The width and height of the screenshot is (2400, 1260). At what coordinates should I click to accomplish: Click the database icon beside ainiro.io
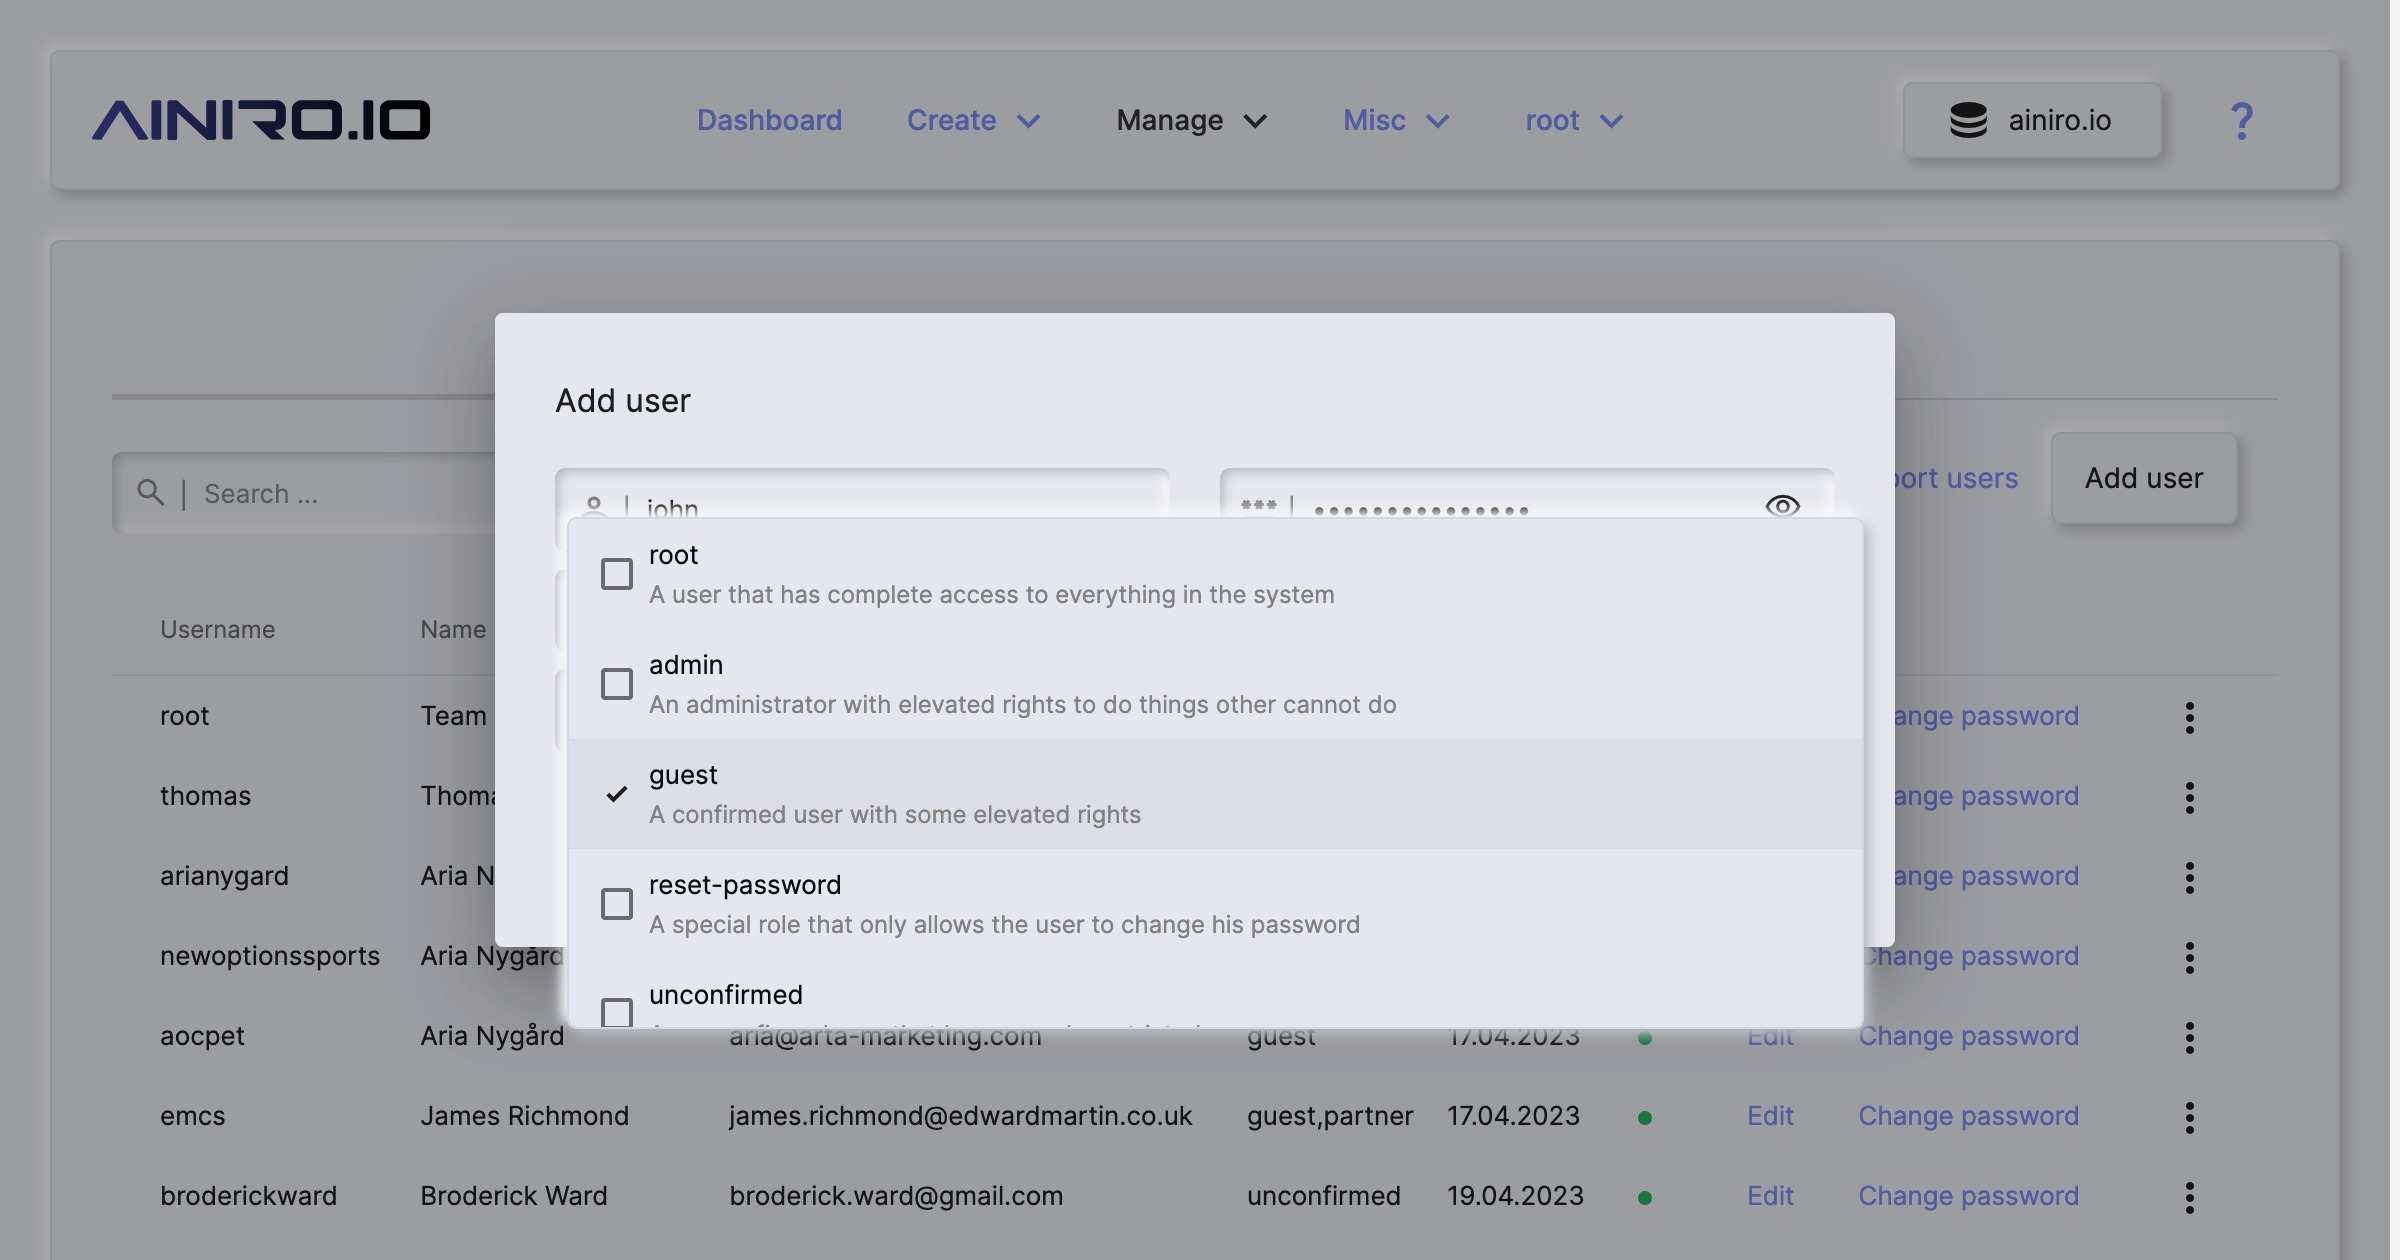tap(1968, 120)
